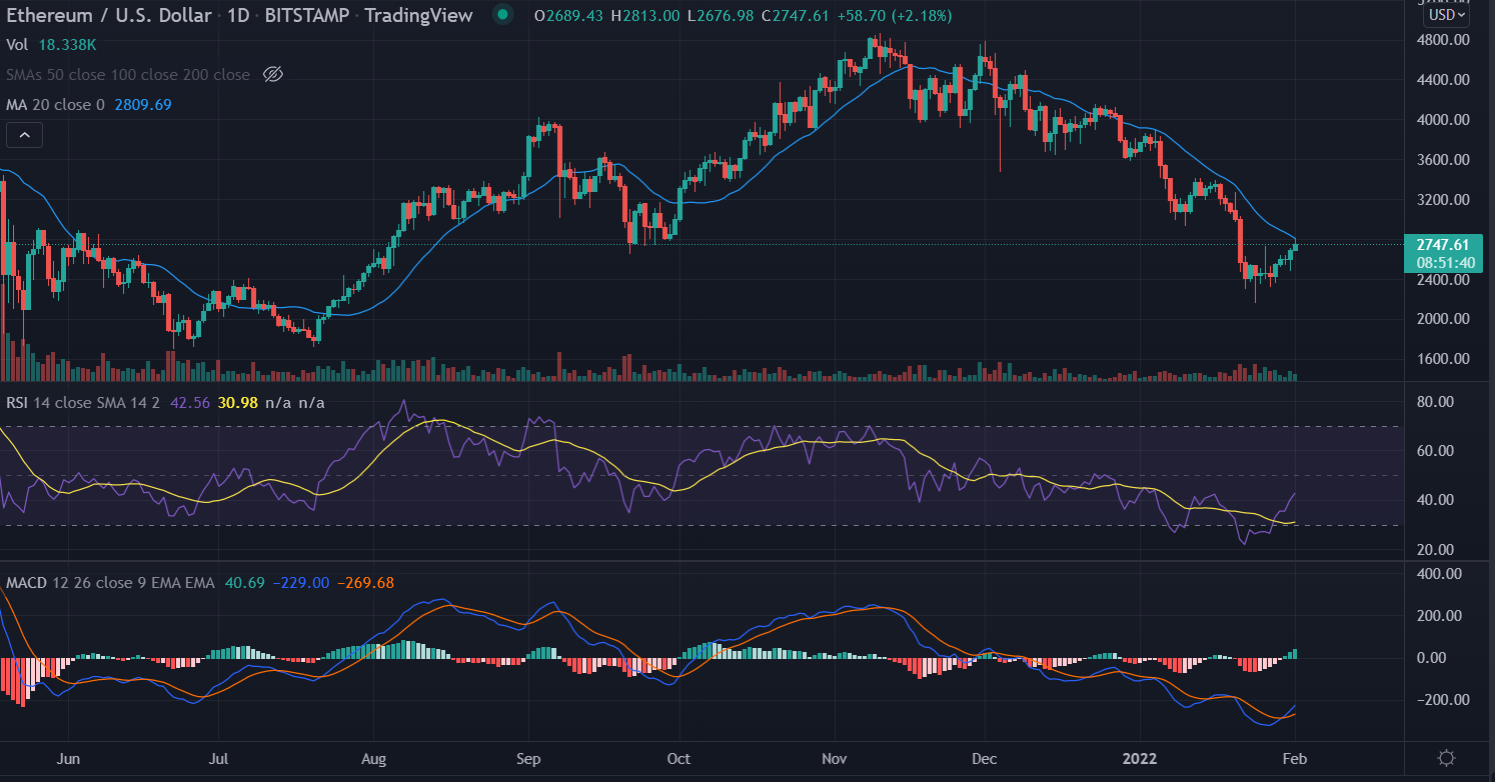Viewport: 1495px width, 782px height.
Task: Select the MA 20 close indicator legend
Action: click(56, 104)
